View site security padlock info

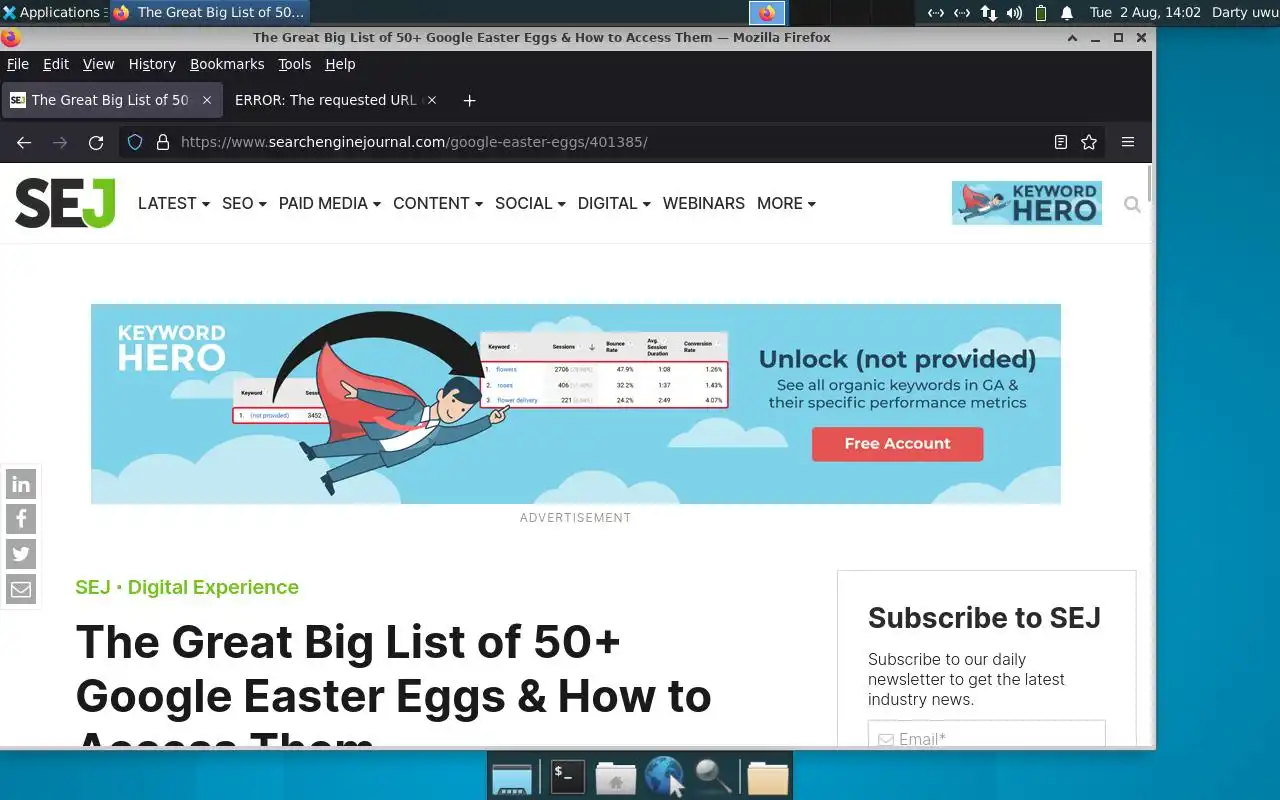[163, 142]
